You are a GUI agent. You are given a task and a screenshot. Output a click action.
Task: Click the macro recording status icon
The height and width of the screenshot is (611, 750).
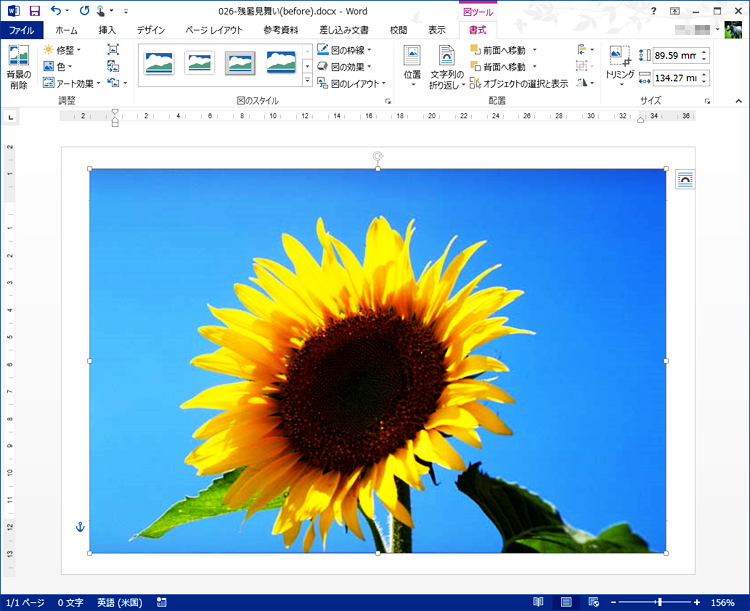click(162, 602)
